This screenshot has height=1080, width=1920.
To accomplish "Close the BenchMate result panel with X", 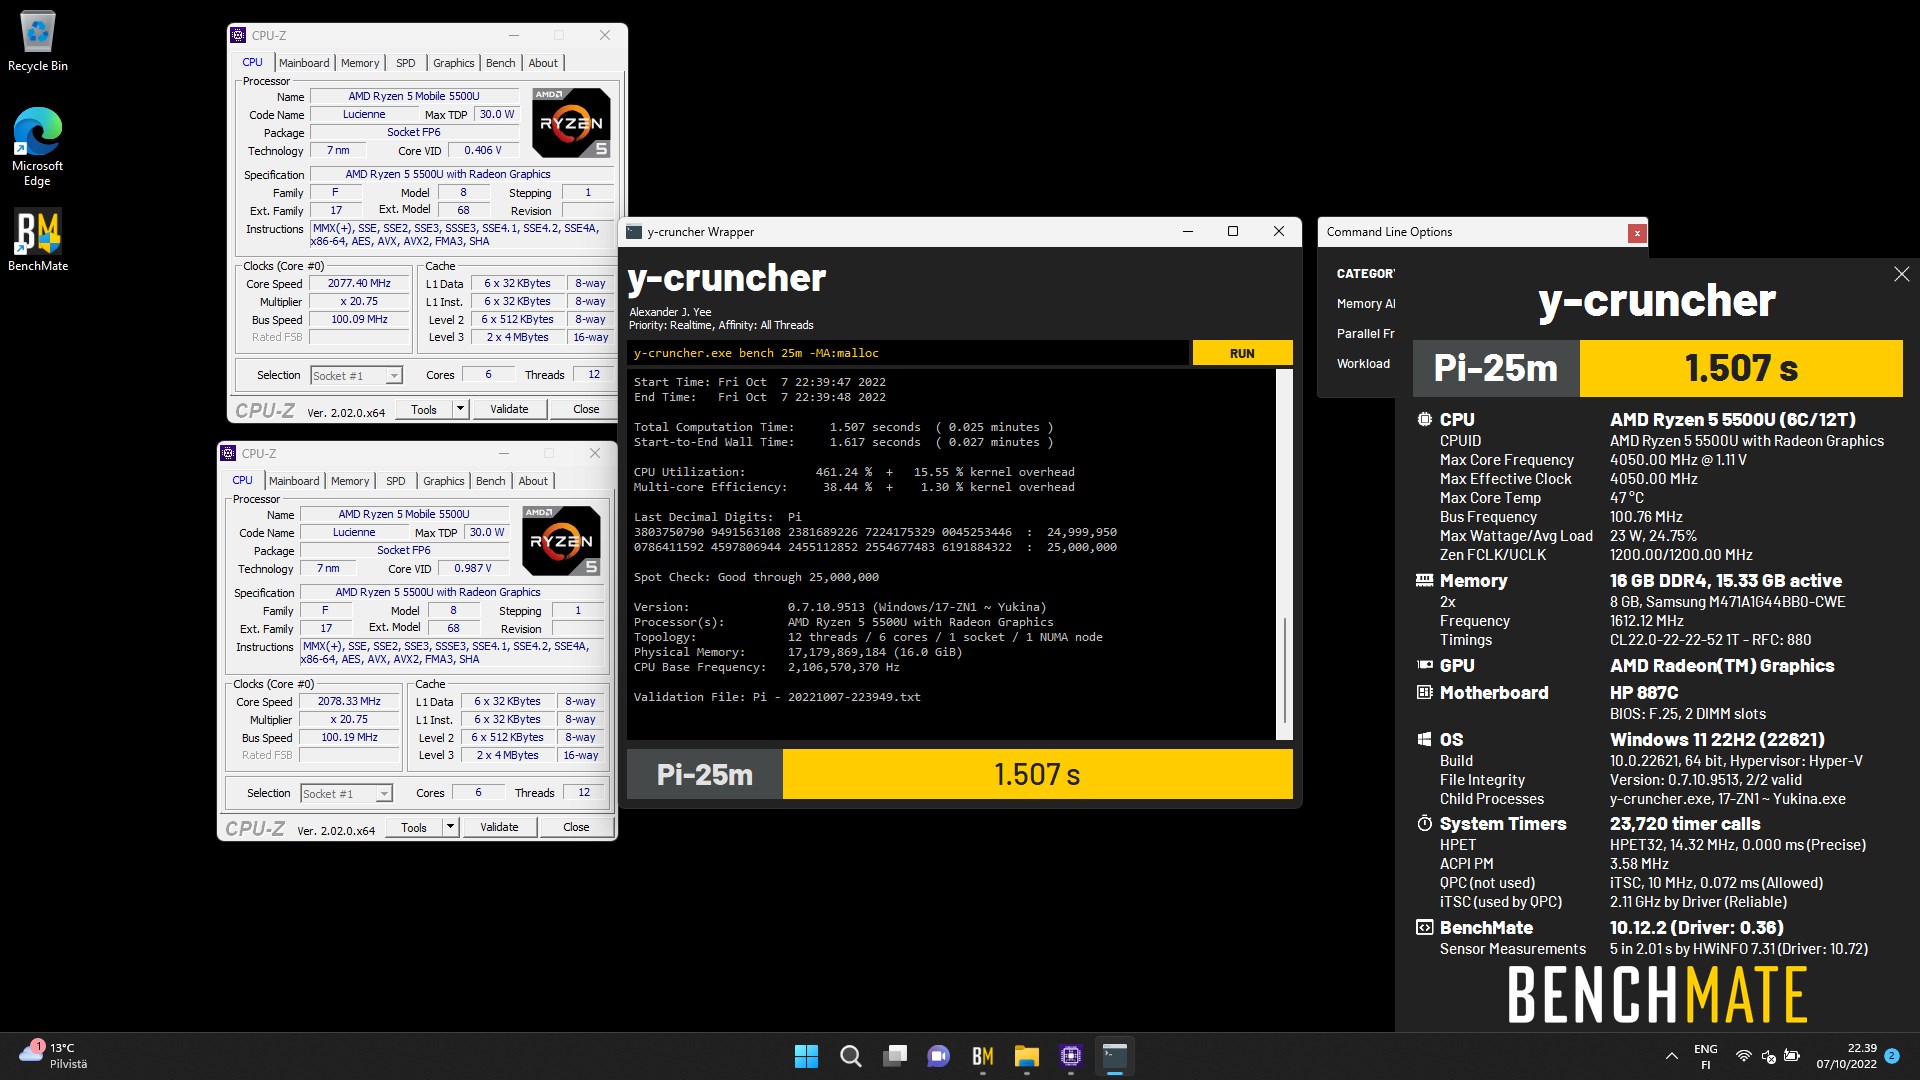I will point(1901,274).
